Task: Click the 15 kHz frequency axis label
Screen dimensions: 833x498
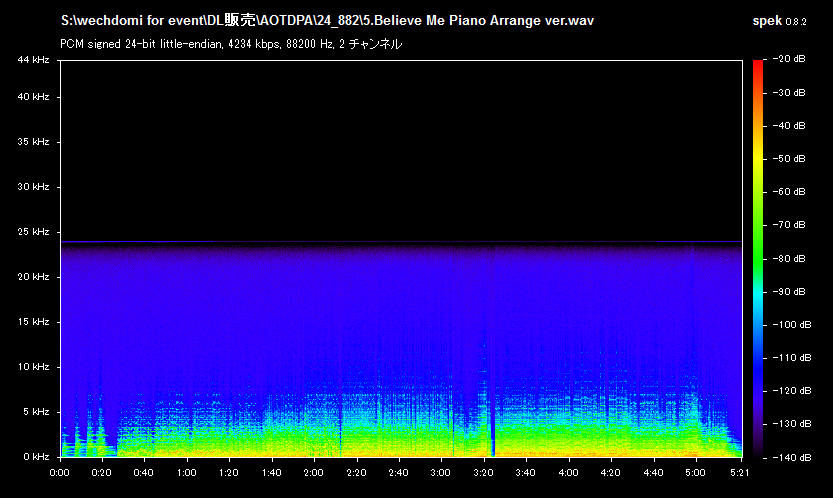Action: tap(33, 322)
